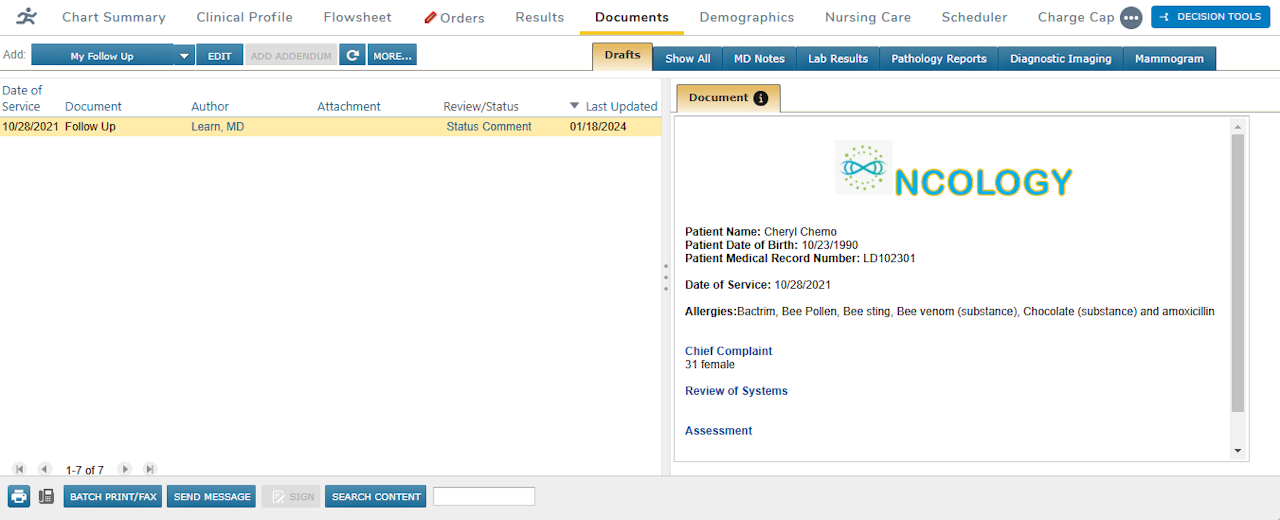Viewport: 1280px width, 520px height.
Task: Click the search content text field
Action: click(x=484, y=496)
